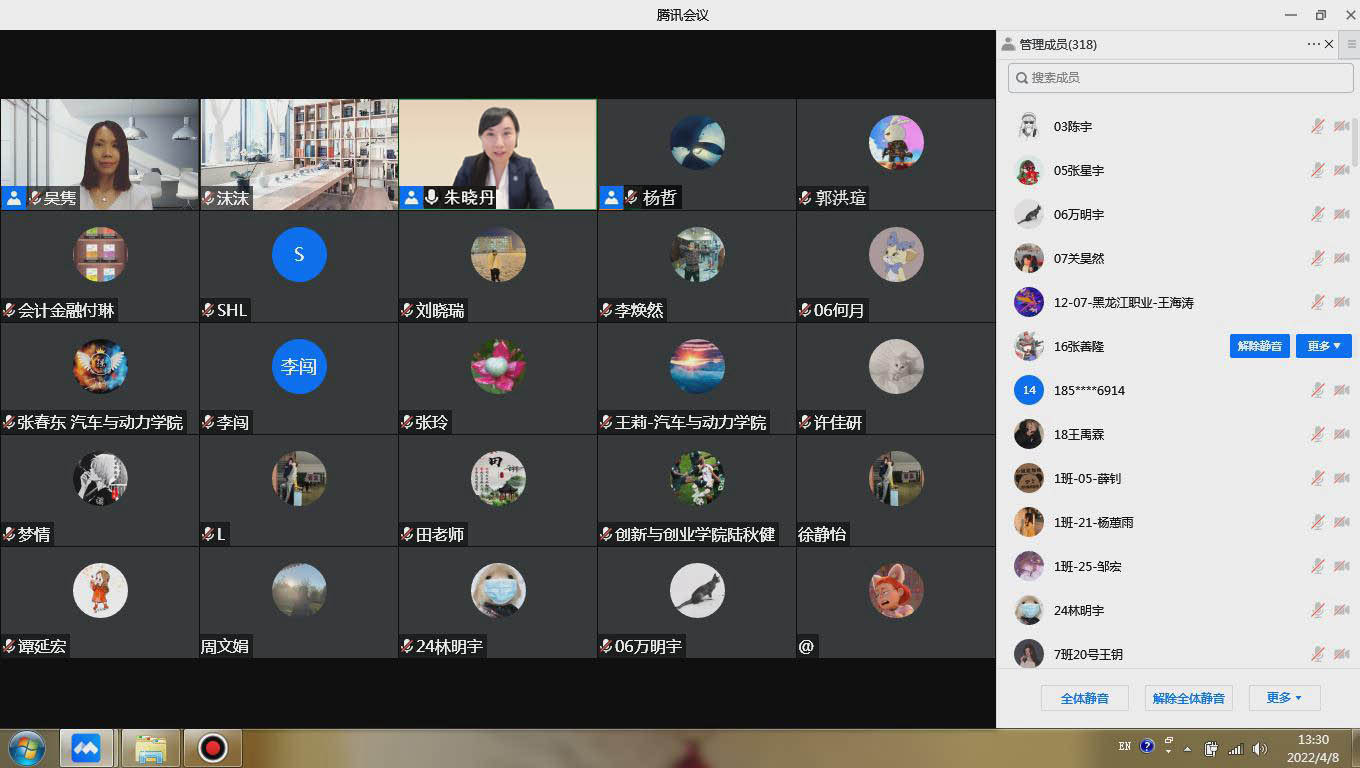Image resolution: width=1360 pixels, height=768 pixels.
Task: Open the screen recorder icon in taskbar
Action: pyautogui.click(x=212, y=748)
